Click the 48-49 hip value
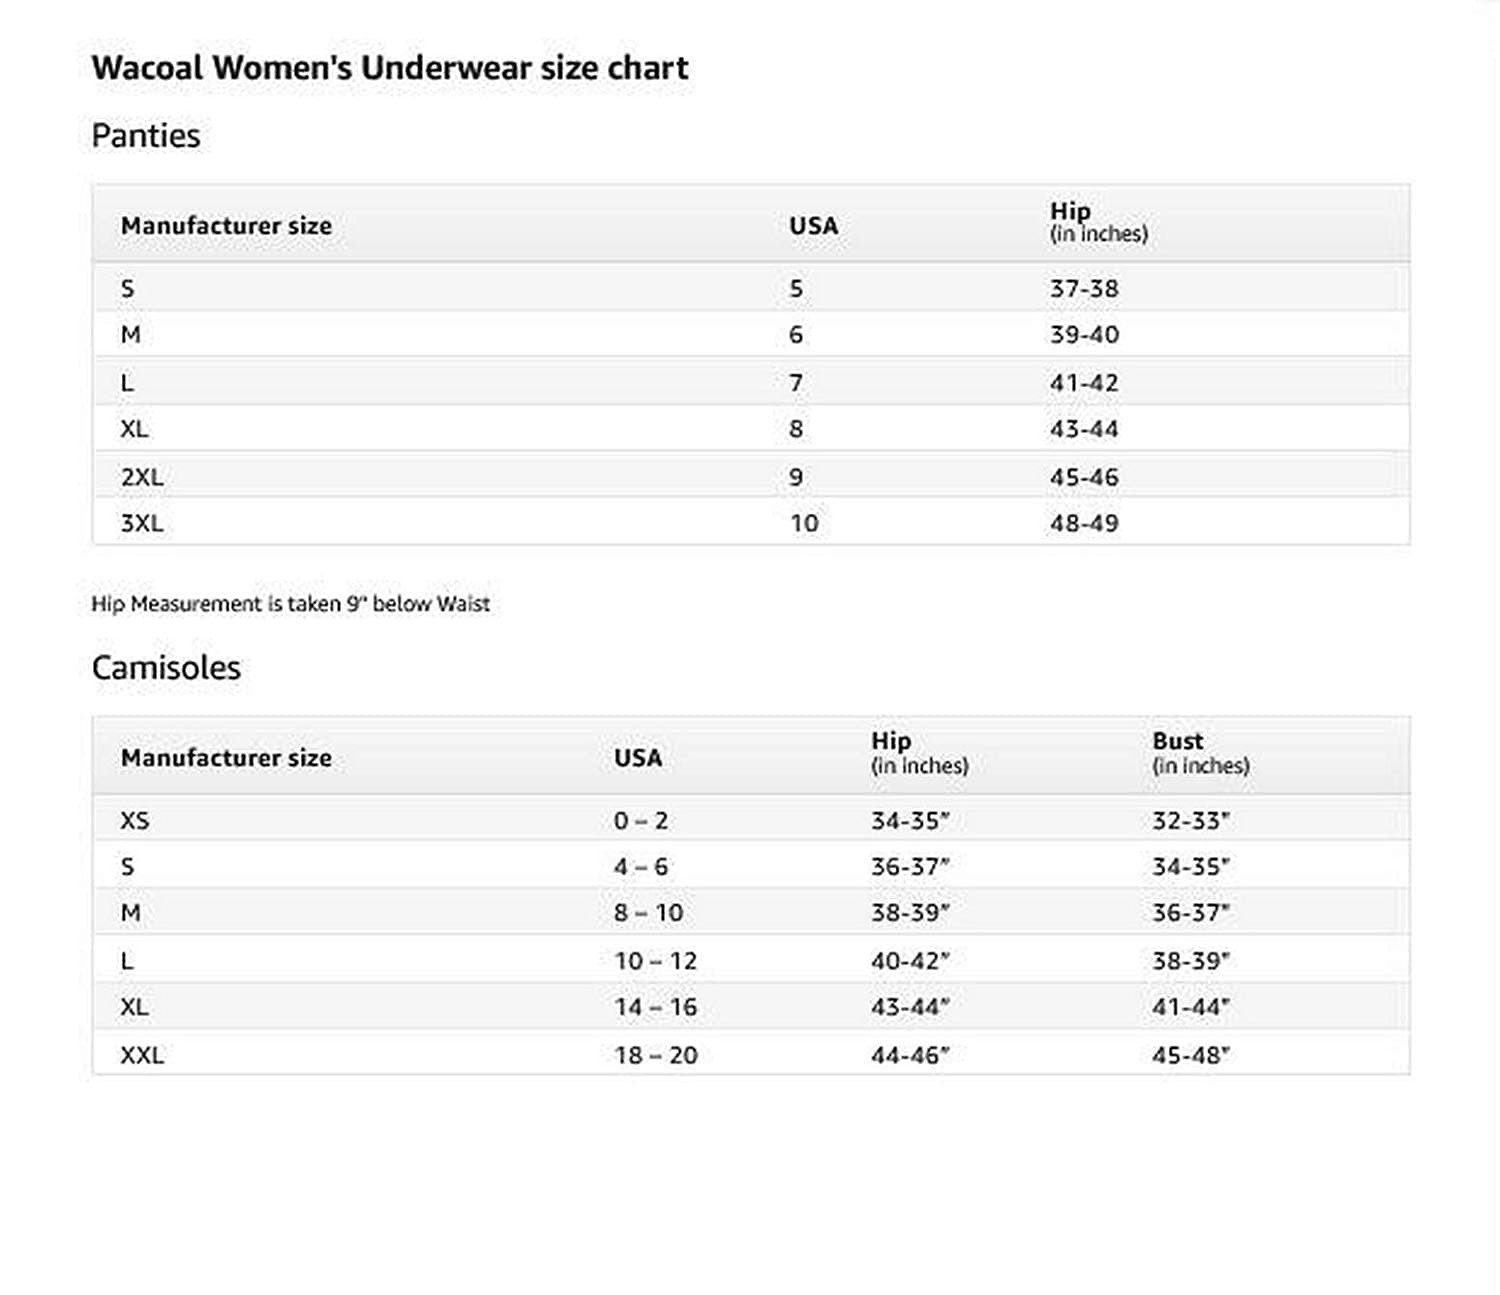 tap(1084, 523)
